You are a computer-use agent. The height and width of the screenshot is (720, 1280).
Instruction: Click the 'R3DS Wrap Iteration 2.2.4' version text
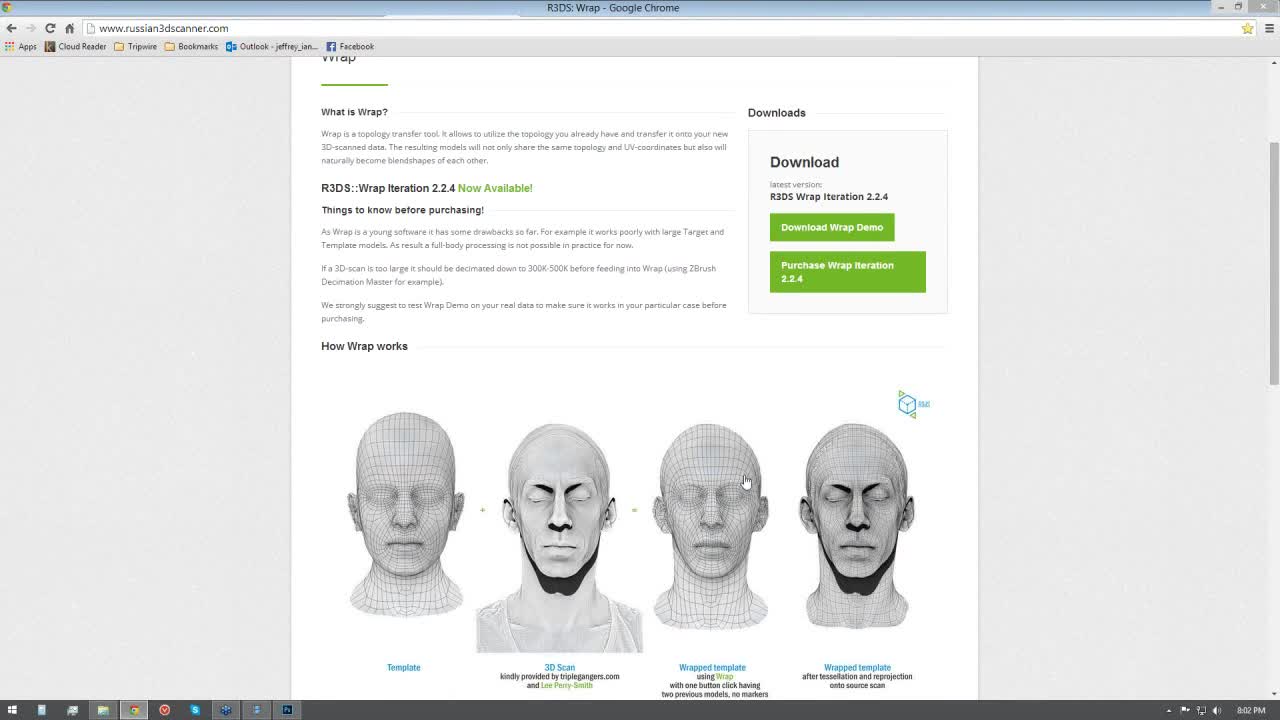(x=829, y=197)
